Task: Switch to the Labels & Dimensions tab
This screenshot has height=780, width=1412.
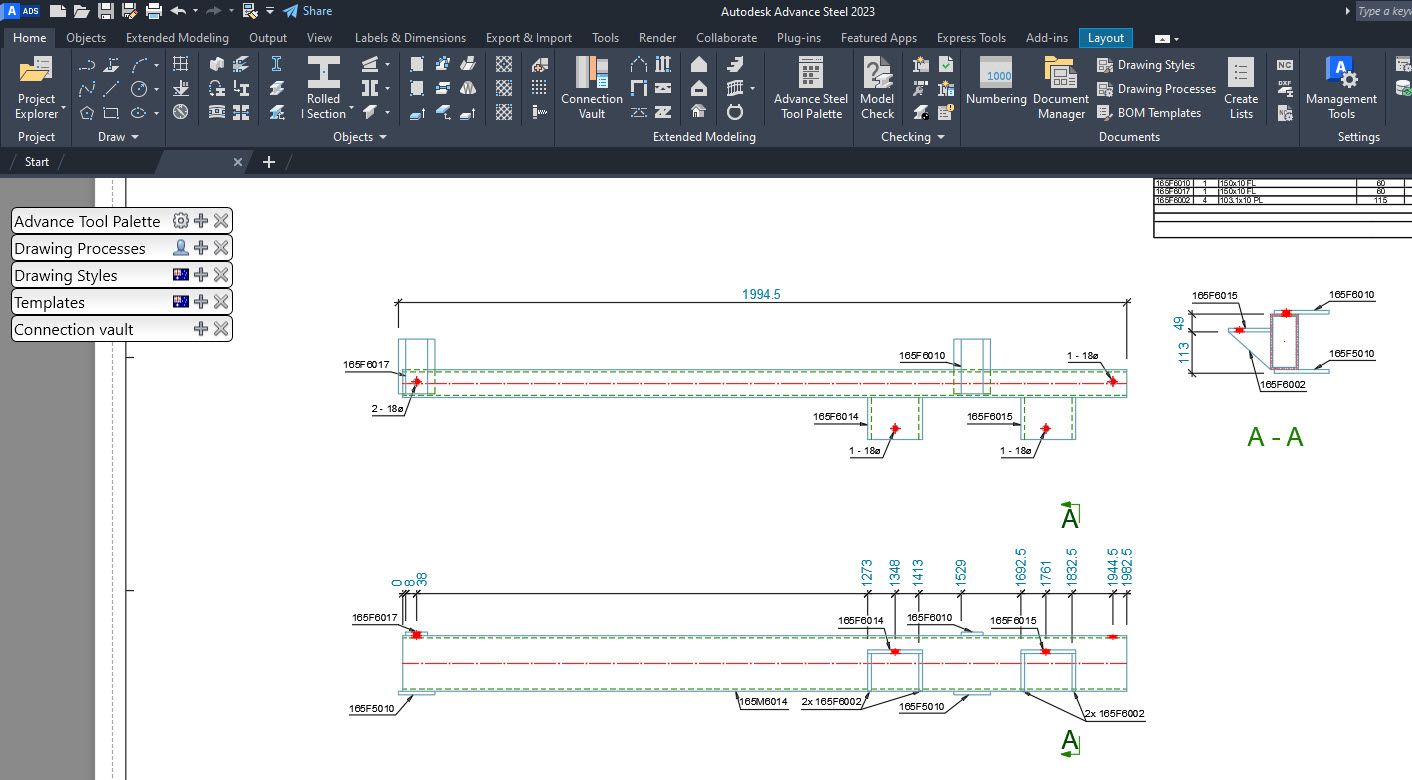Action: [410, 38]
